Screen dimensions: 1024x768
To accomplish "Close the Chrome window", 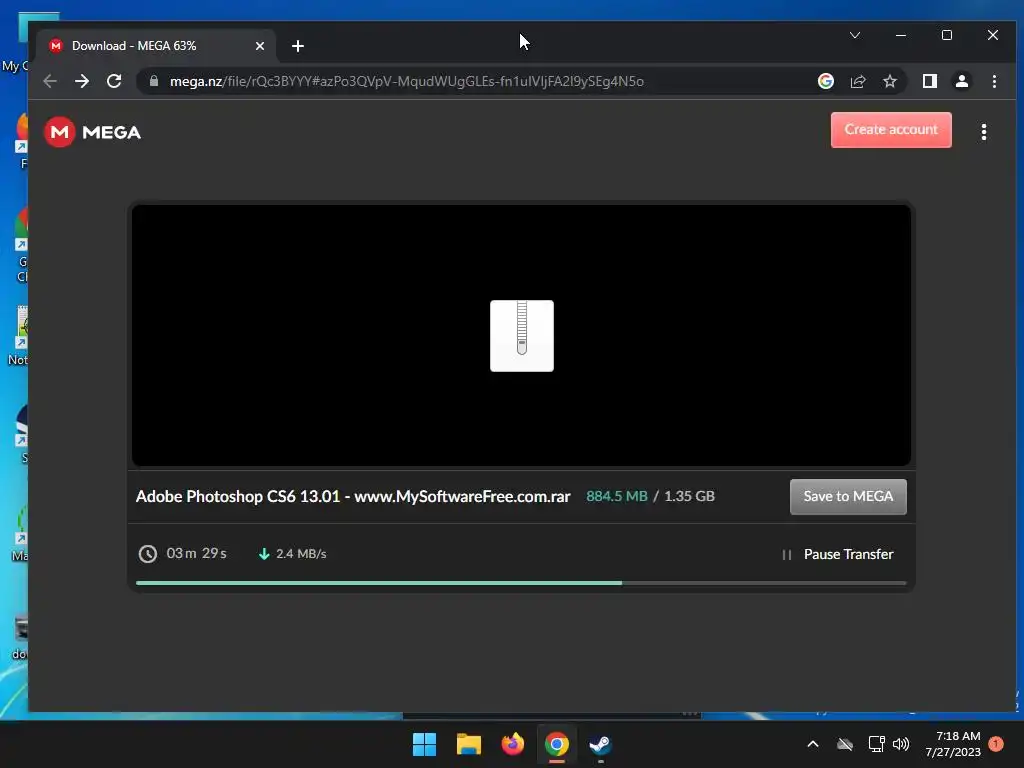I will (993, 35).
